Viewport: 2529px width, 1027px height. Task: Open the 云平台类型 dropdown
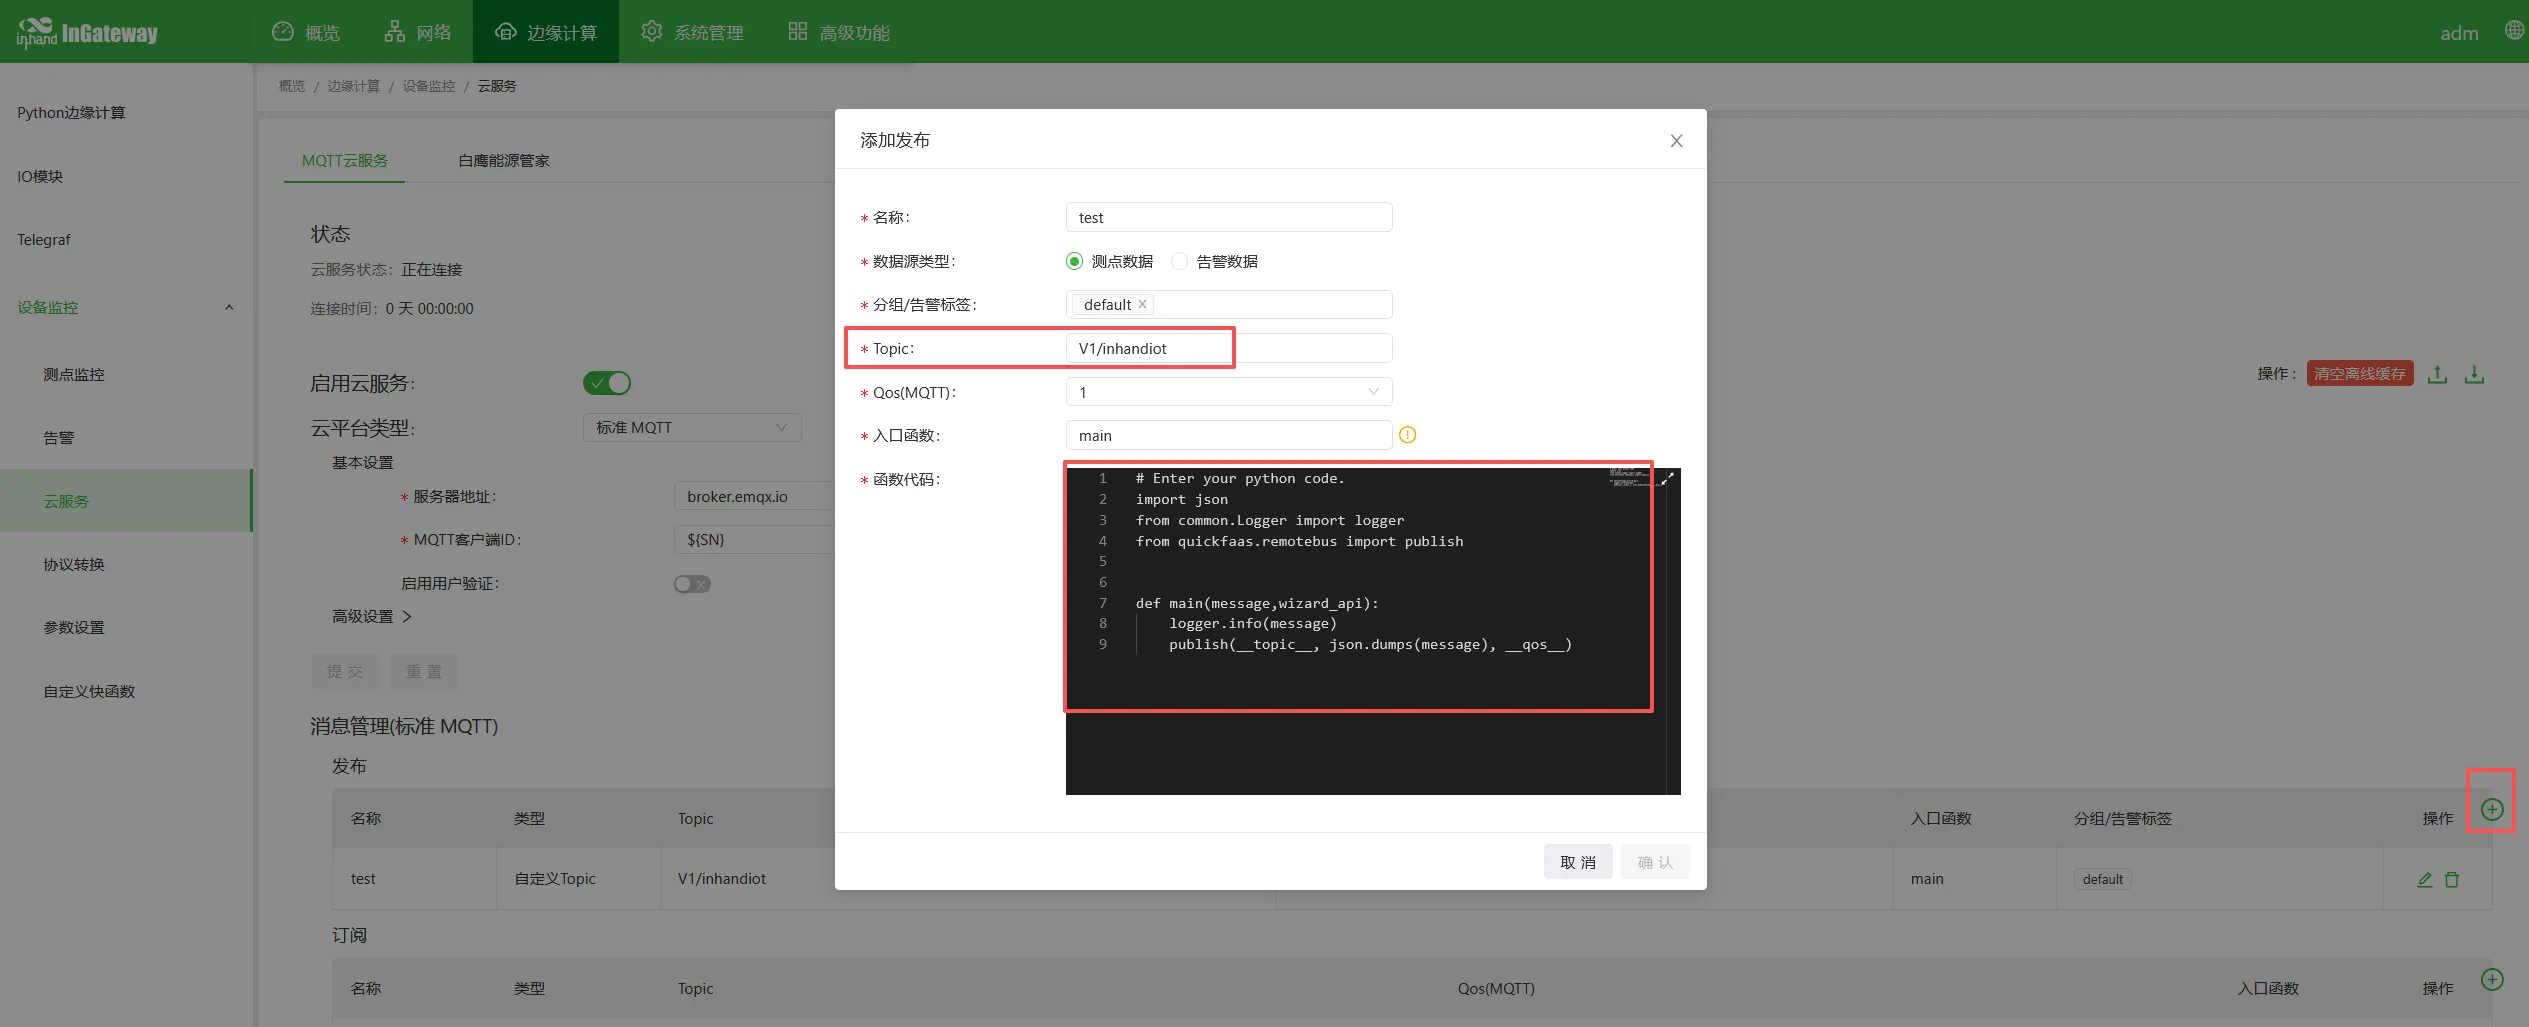(x=692, y=427)
